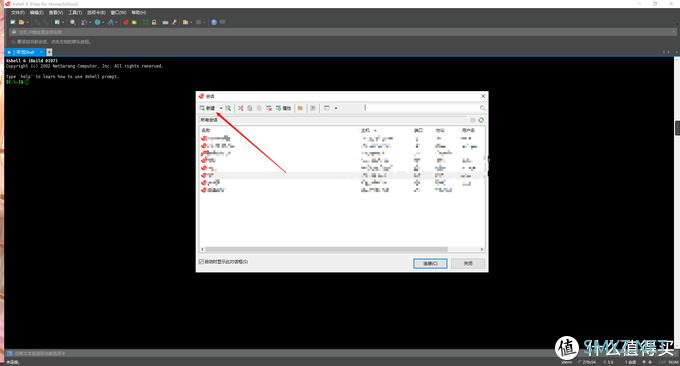Screen dimensions: 680x366
Task: Close the Sessions dialog with the X
Action: (483, 96)
